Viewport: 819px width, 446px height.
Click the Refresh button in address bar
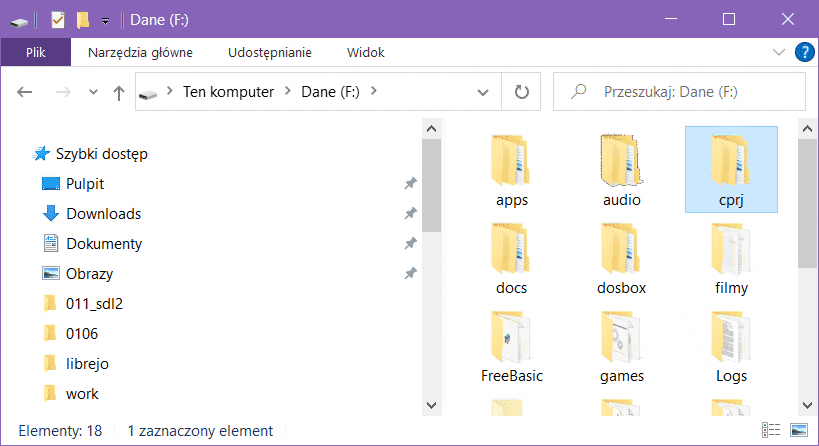(521, 92)
